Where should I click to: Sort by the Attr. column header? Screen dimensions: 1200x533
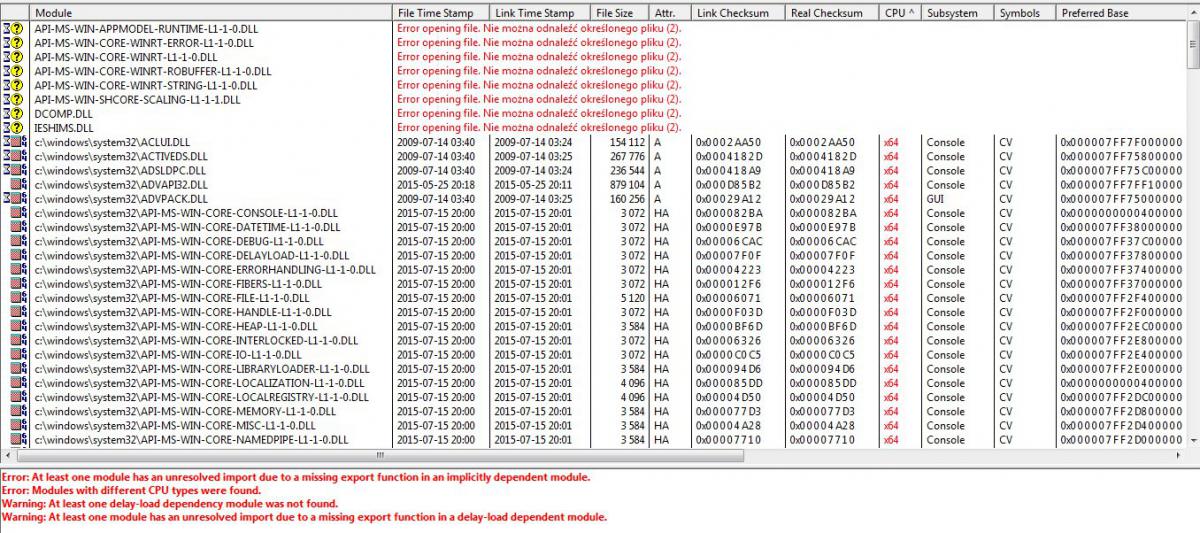pyautogui.click(x=669, y=13)
